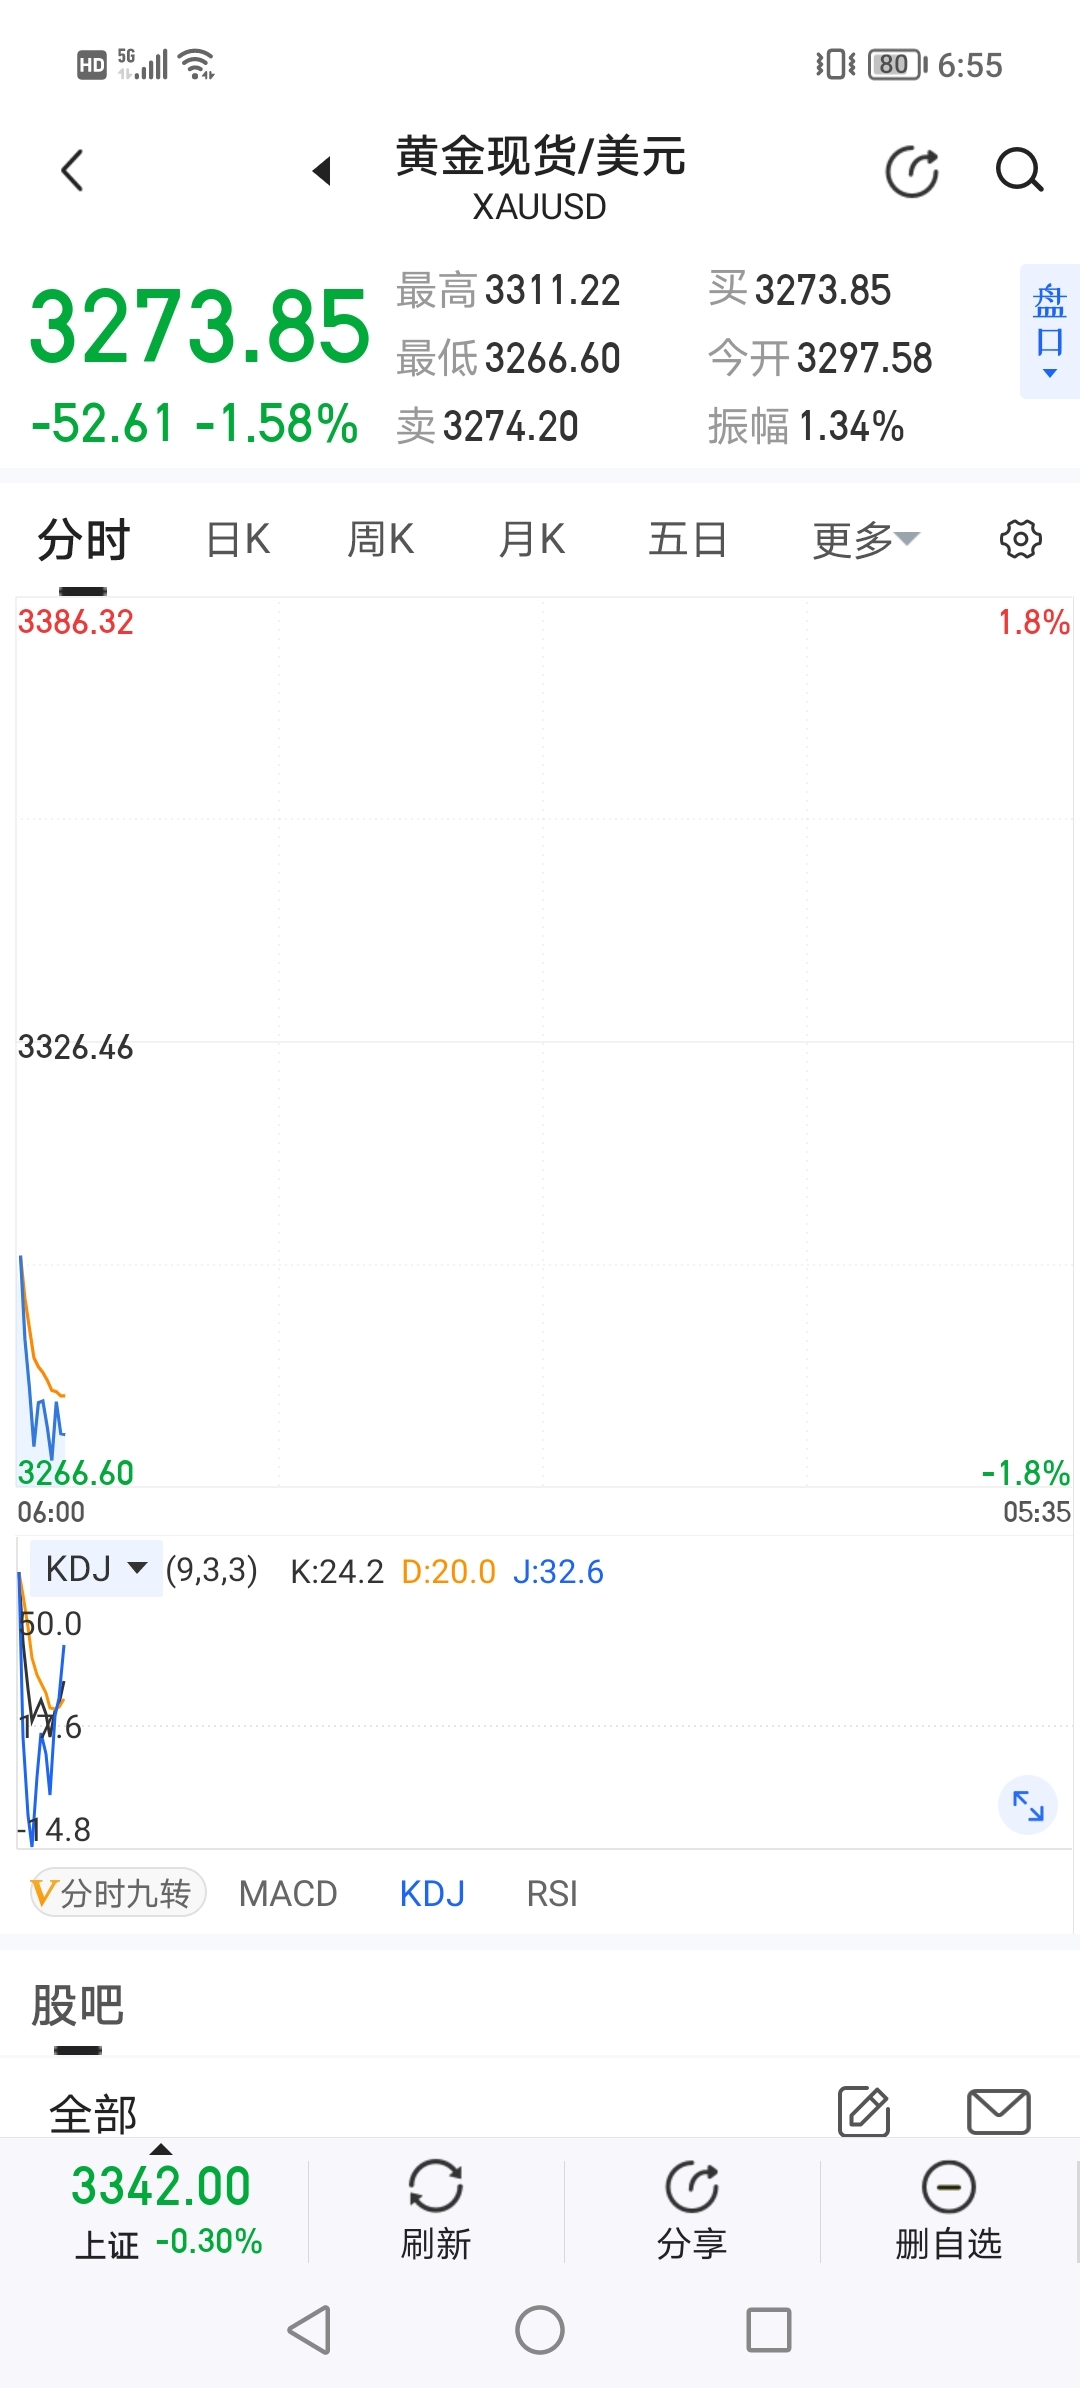Switch to previous symbol with black triangle

point(321,171)
